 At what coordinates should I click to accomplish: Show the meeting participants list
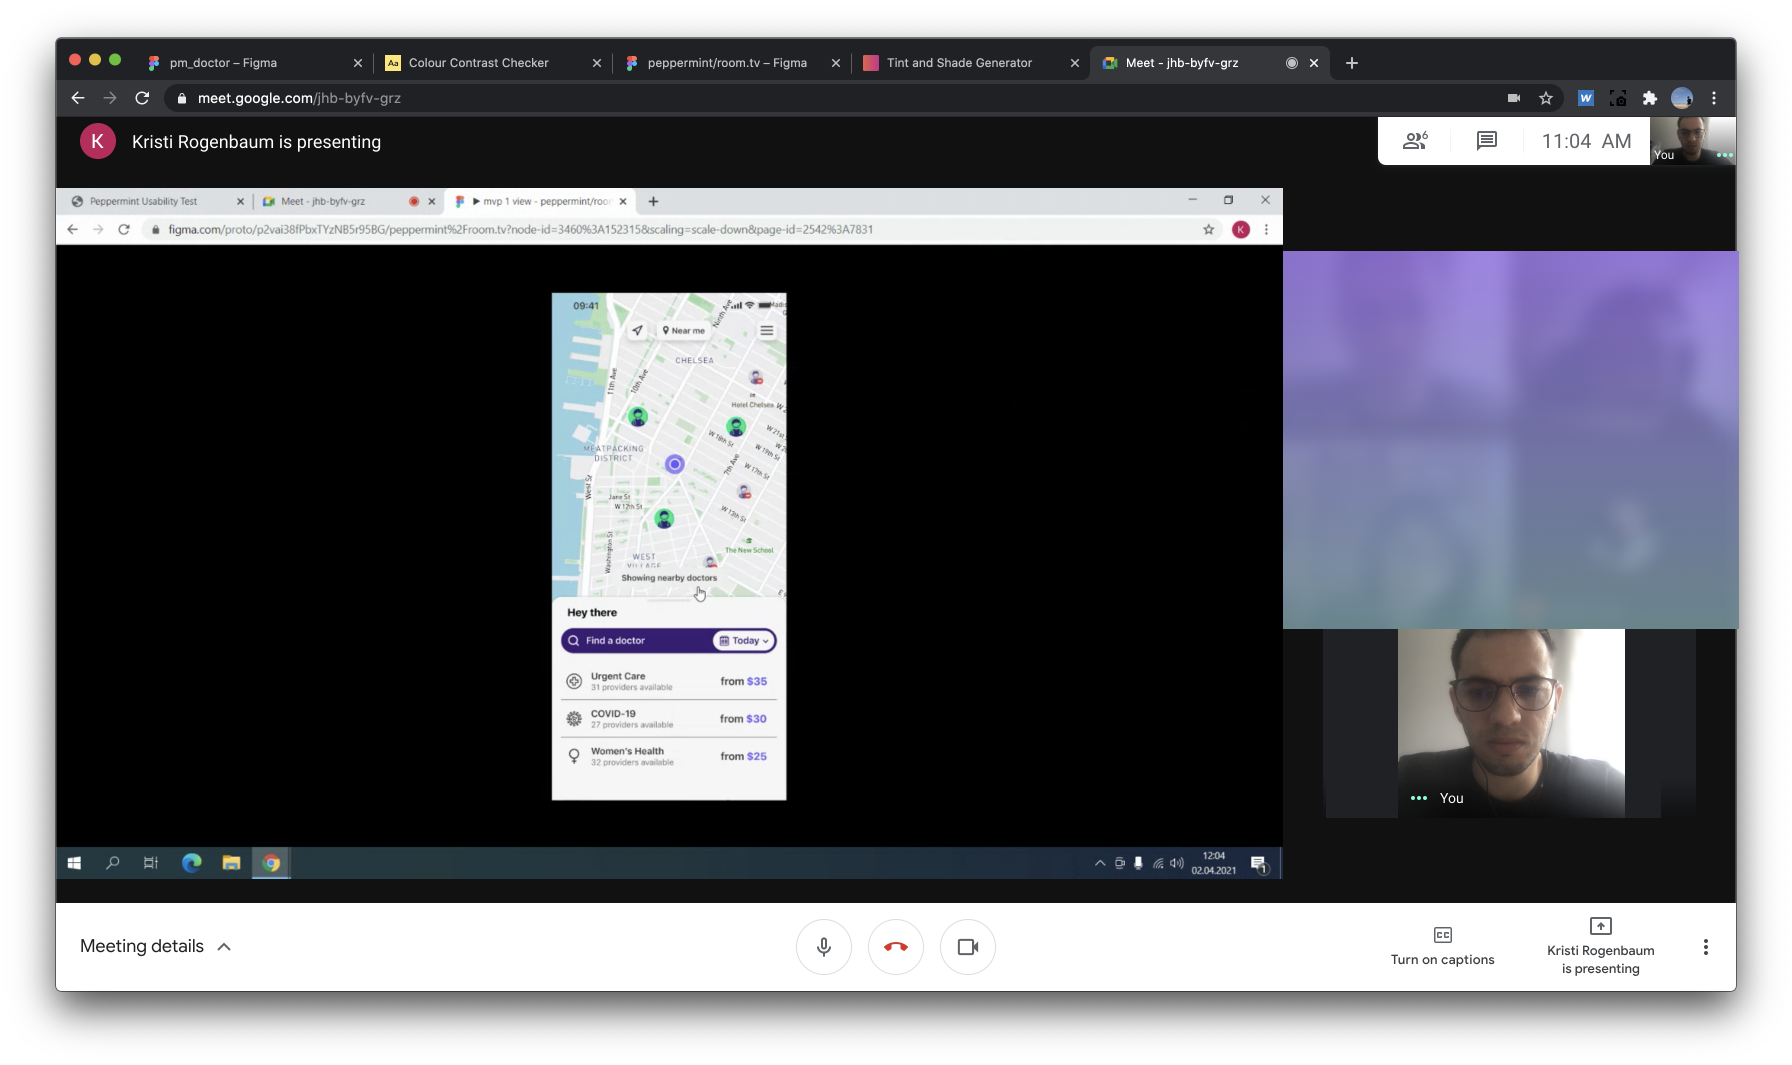[1414, 141]
